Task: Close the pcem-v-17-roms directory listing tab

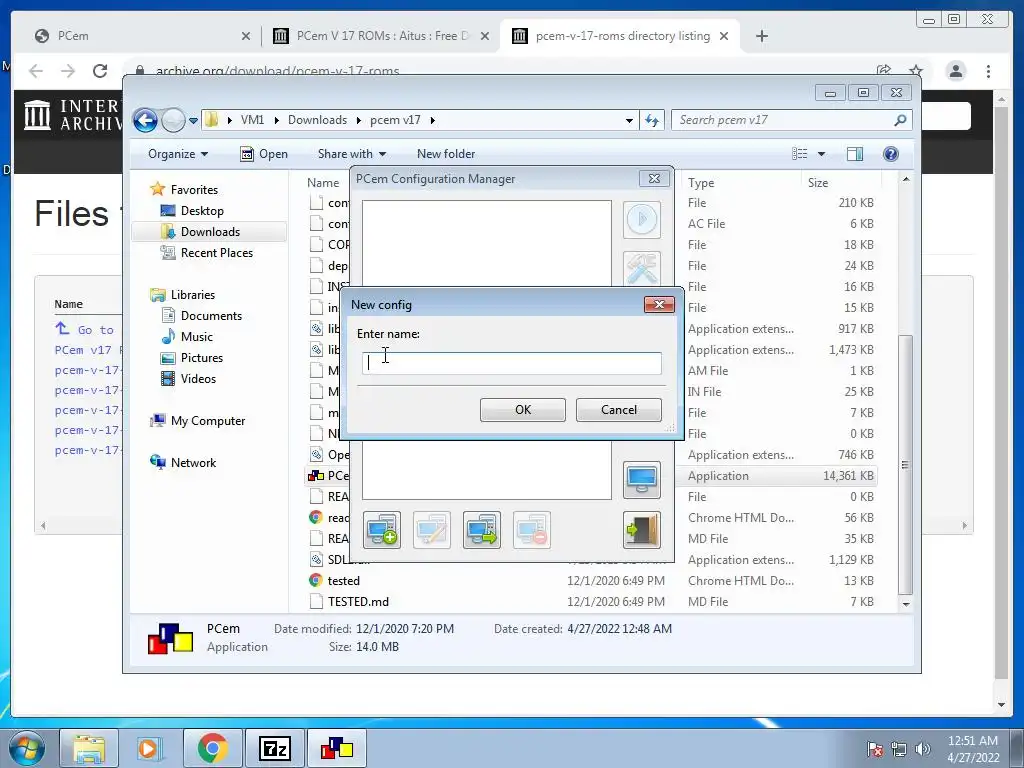Action: [724, 36]
